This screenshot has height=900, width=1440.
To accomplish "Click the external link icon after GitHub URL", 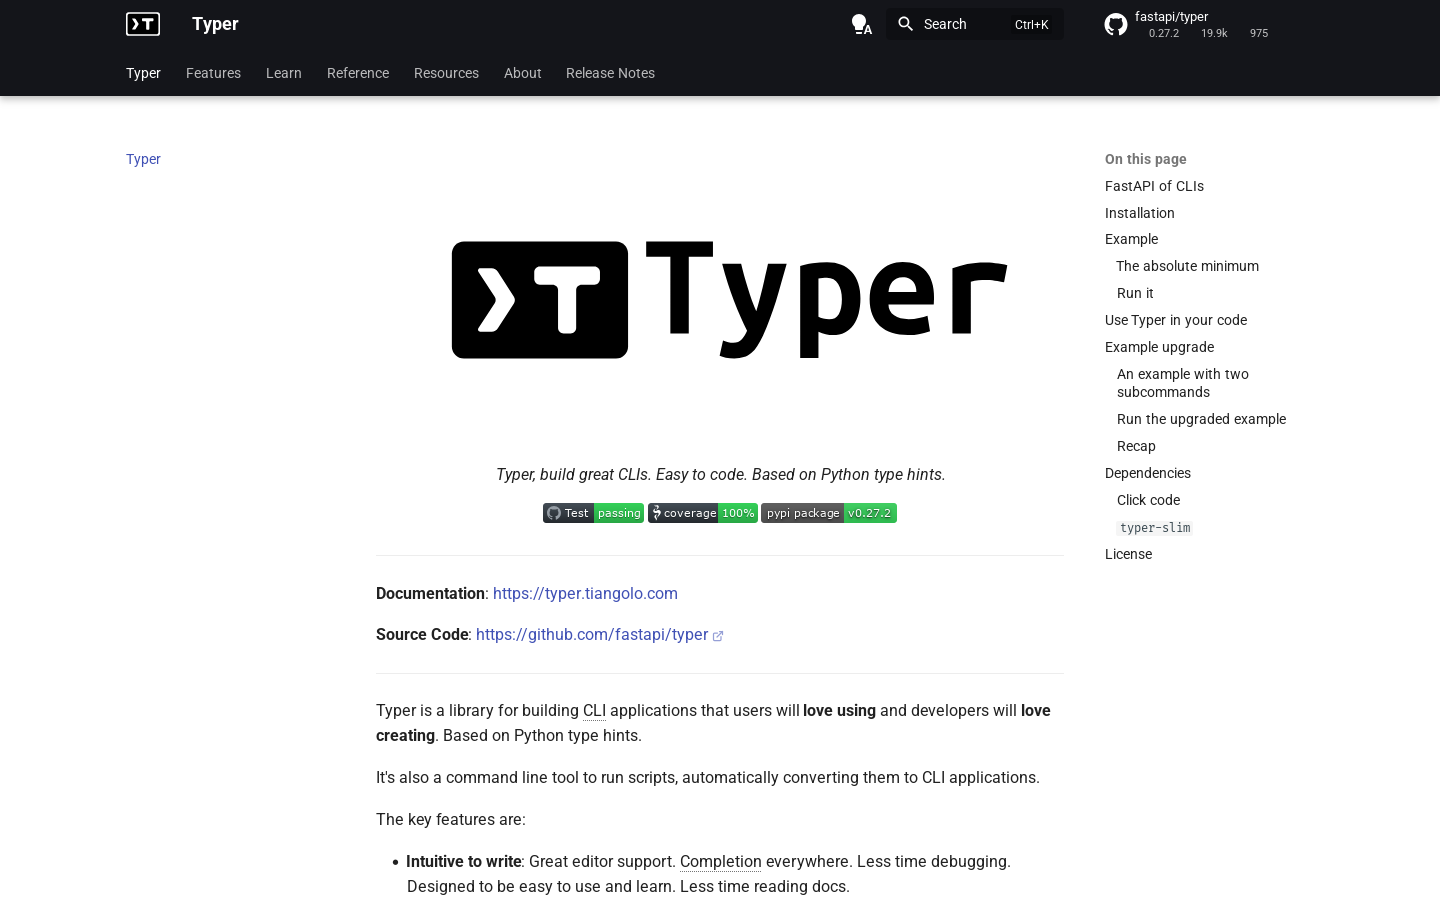I will pos(718,636).
